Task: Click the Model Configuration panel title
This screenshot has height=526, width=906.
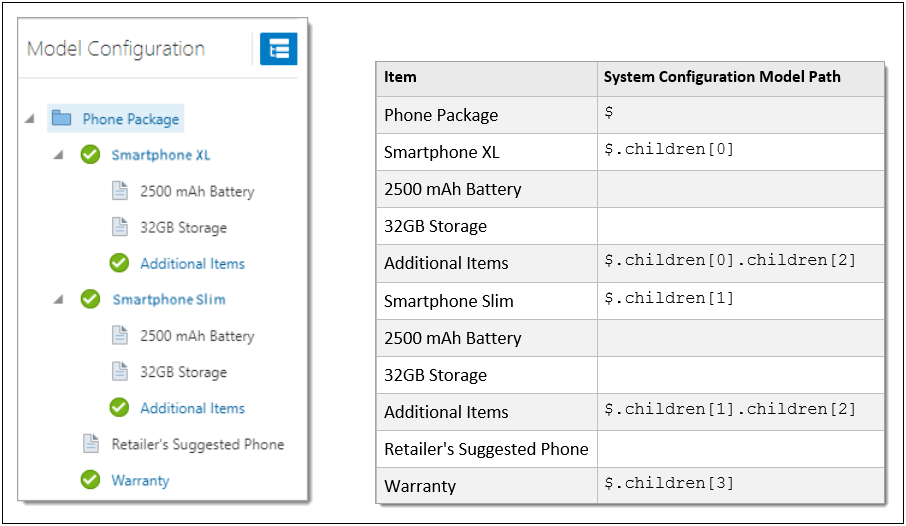Action: tap(116, 49)
